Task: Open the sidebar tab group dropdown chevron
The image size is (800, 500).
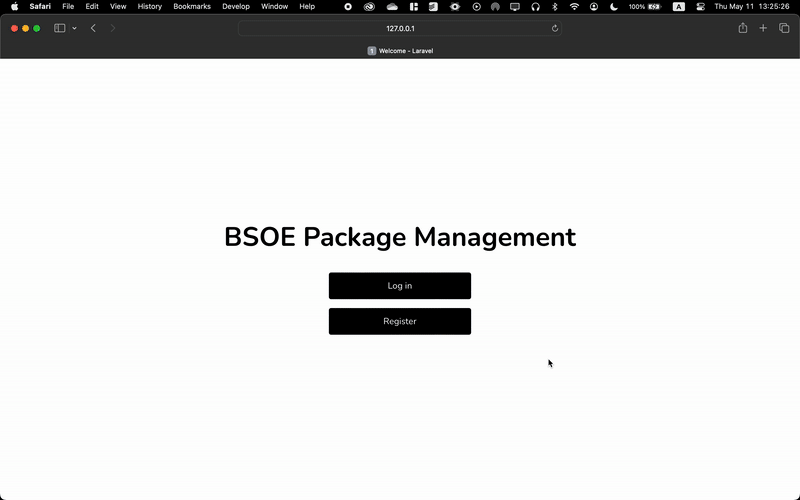Action: (x=74, y=28)
